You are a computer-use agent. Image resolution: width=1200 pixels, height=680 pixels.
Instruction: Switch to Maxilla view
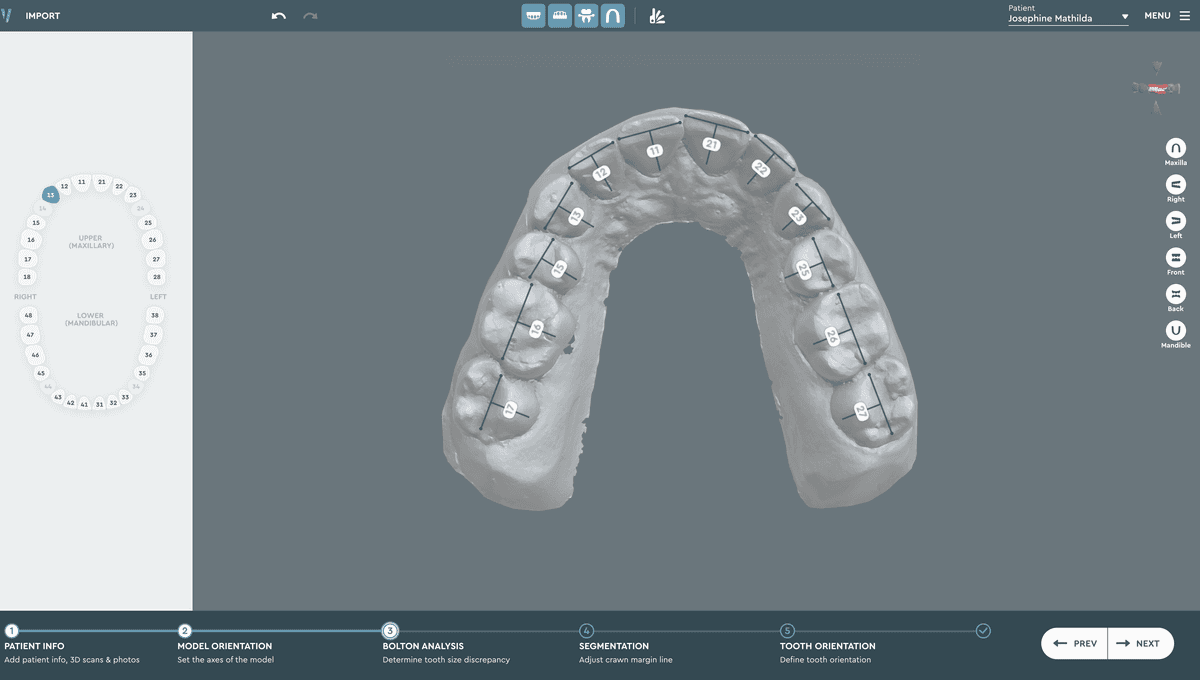[x=1175, y=148]
